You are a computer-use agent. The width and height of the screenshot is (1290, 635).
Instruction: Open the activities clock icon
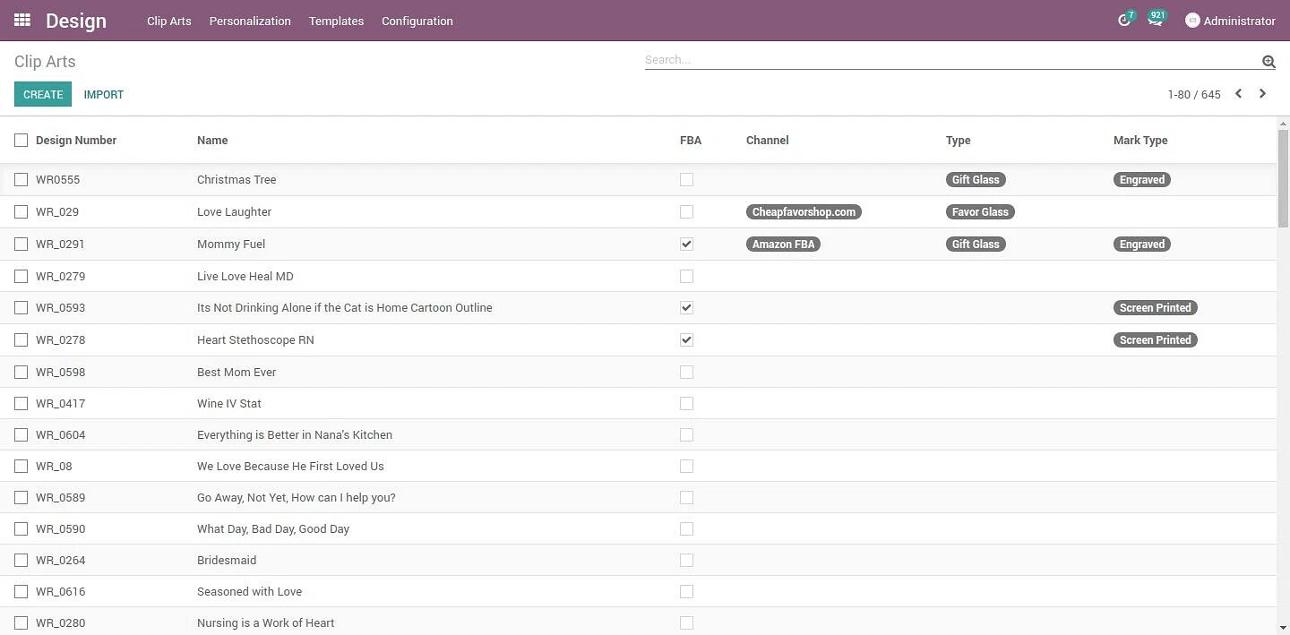click(1124, 20)
